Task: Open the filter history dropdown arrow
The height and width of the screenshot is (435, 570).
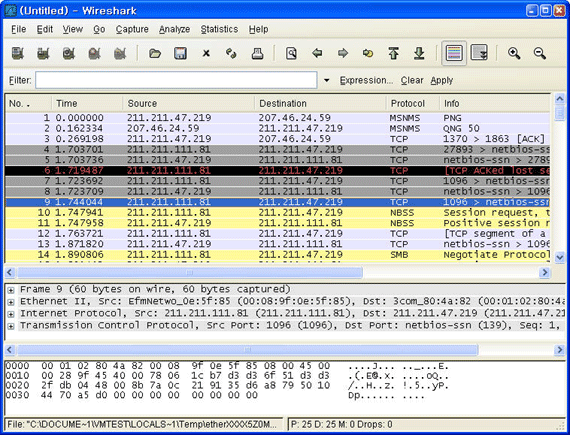Action: point(326,80)
